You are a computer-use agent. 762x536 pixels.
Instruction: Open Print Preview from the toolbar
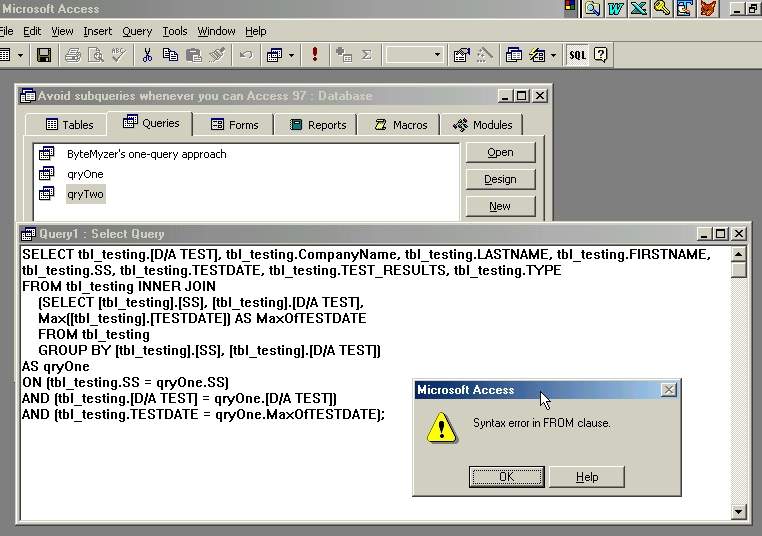point(96,55)
